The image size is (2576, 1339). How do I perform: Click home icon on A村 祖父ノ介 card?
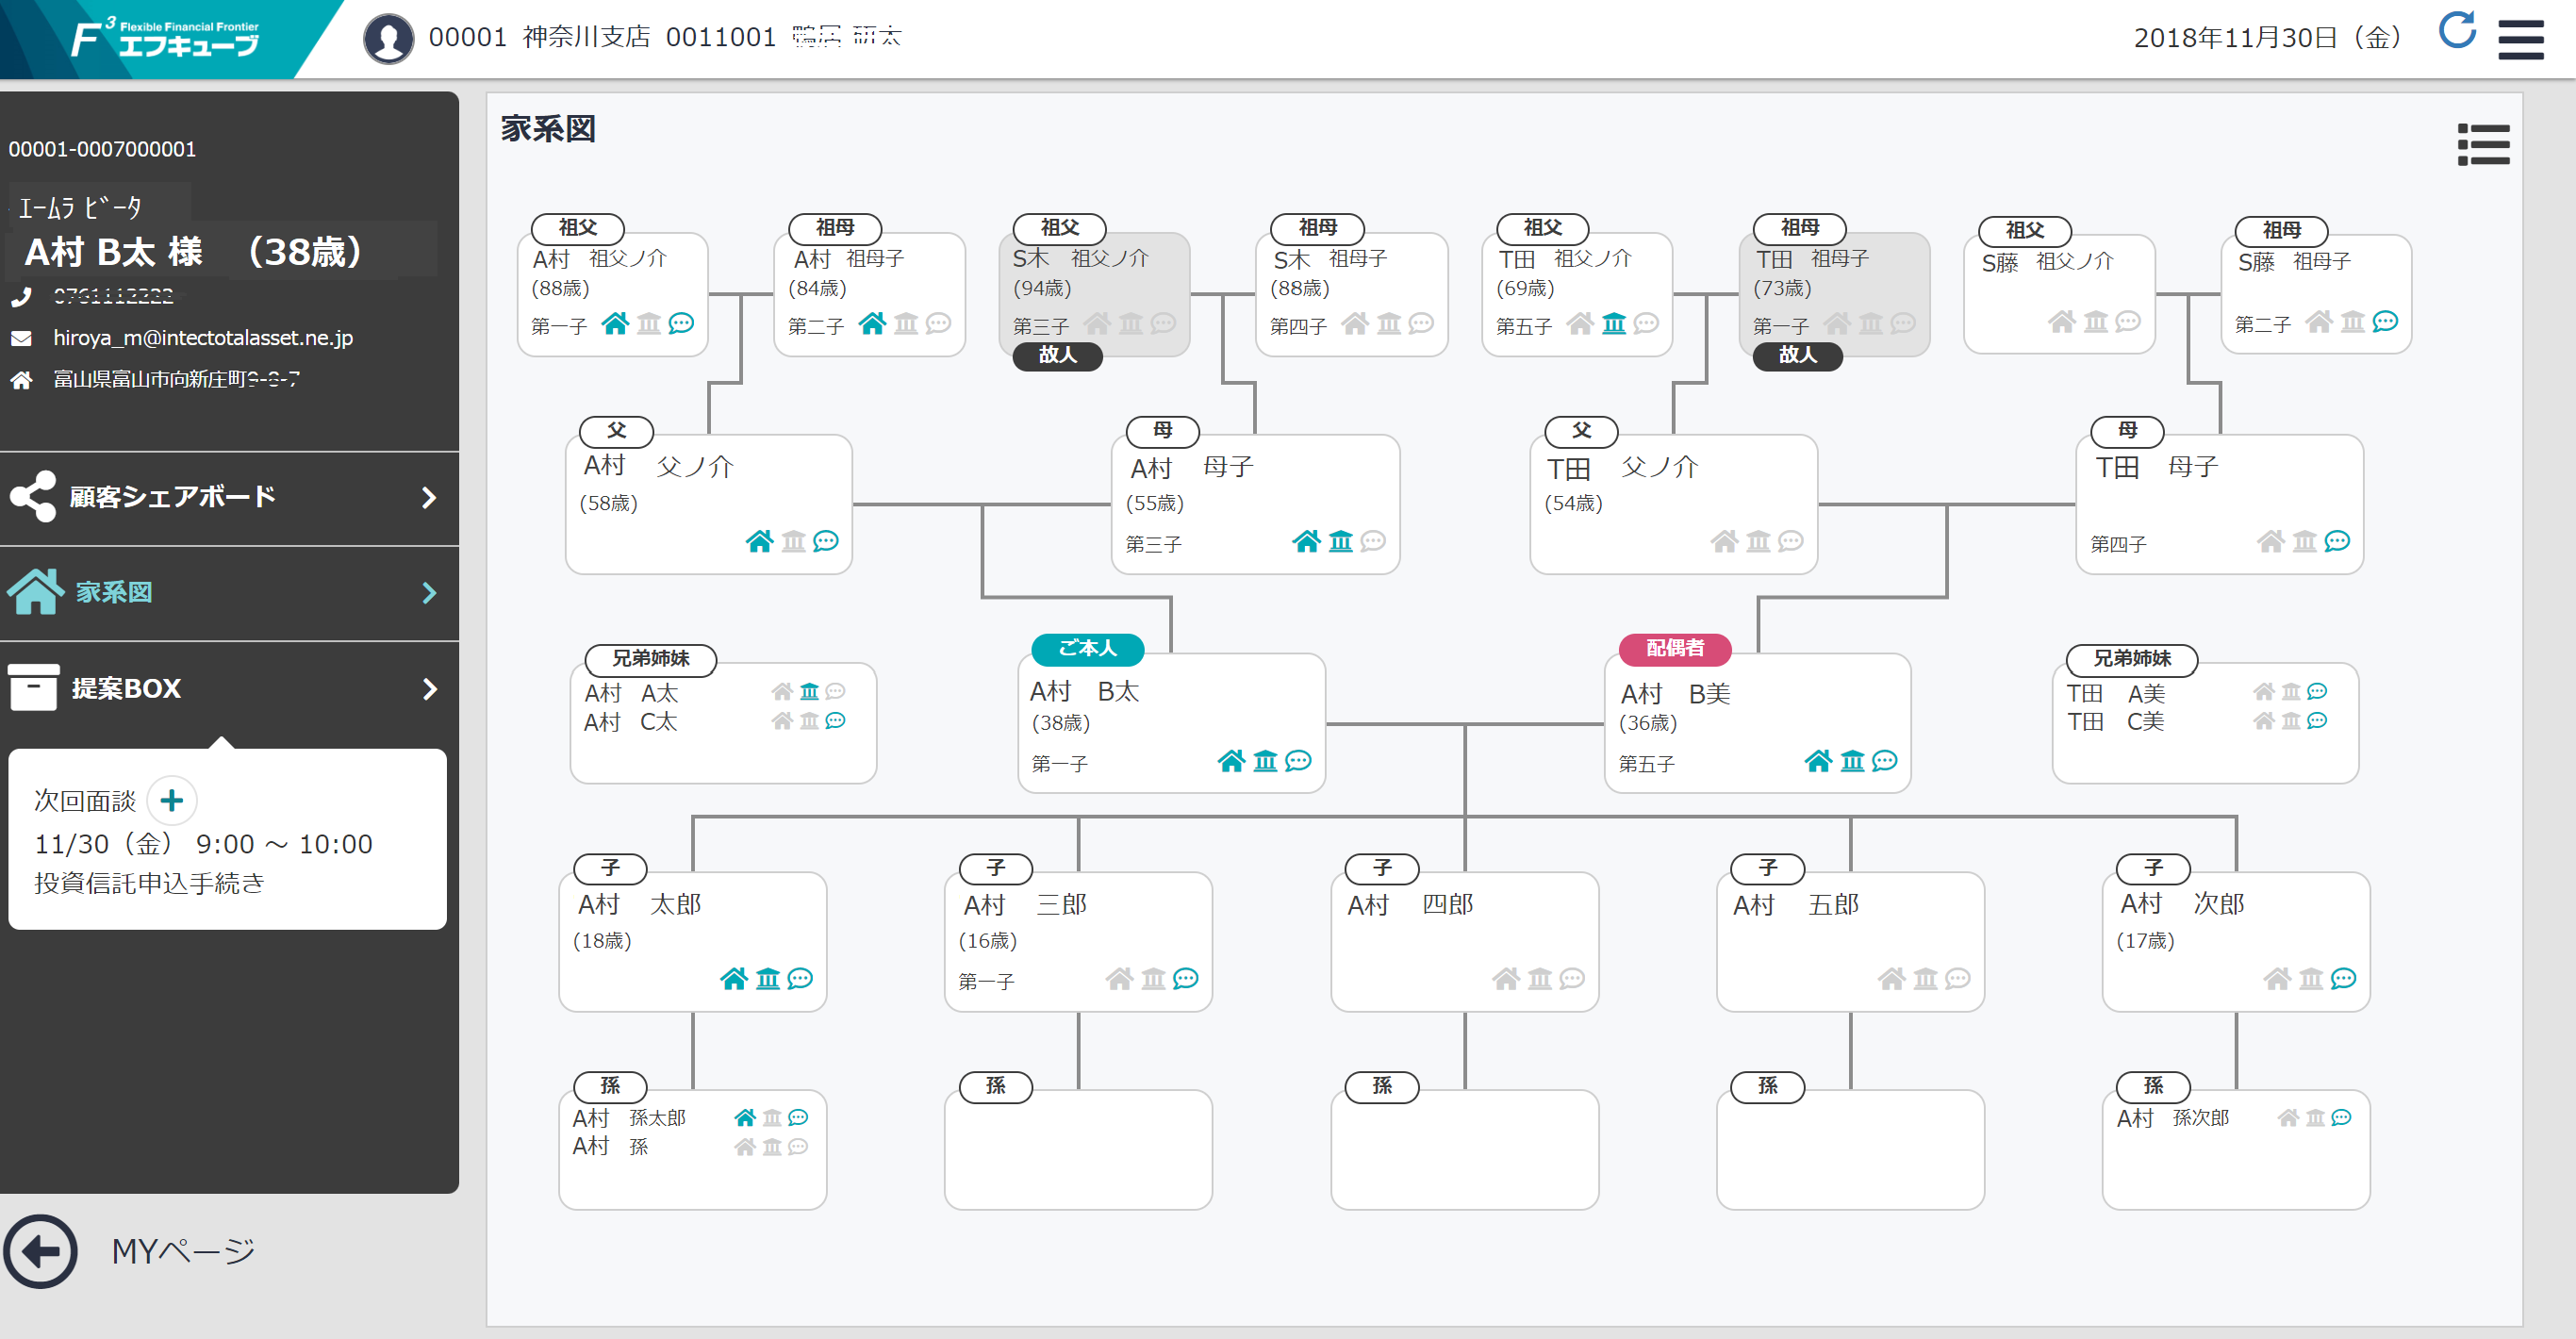click(615, 324)
